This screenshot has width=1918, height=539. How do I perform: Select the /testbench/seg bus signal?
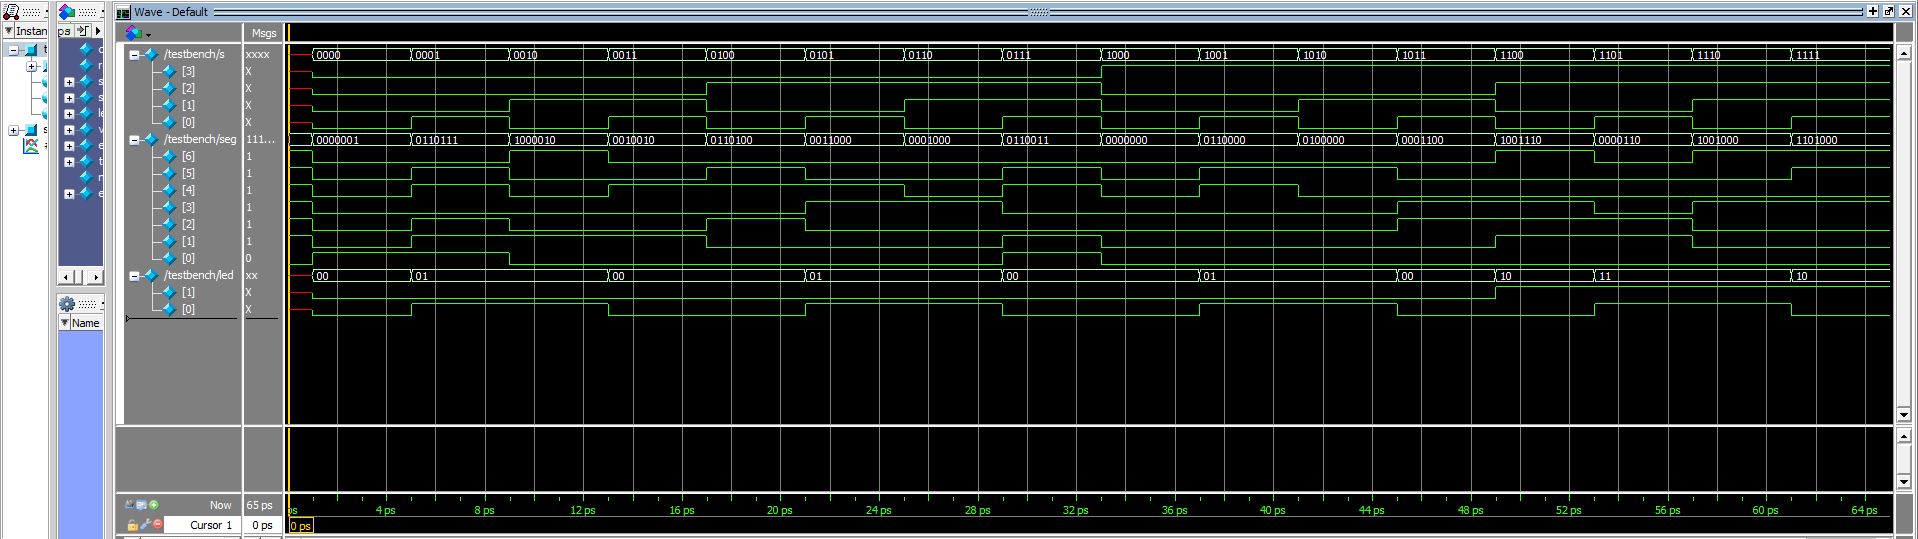(x=200, y=139)
